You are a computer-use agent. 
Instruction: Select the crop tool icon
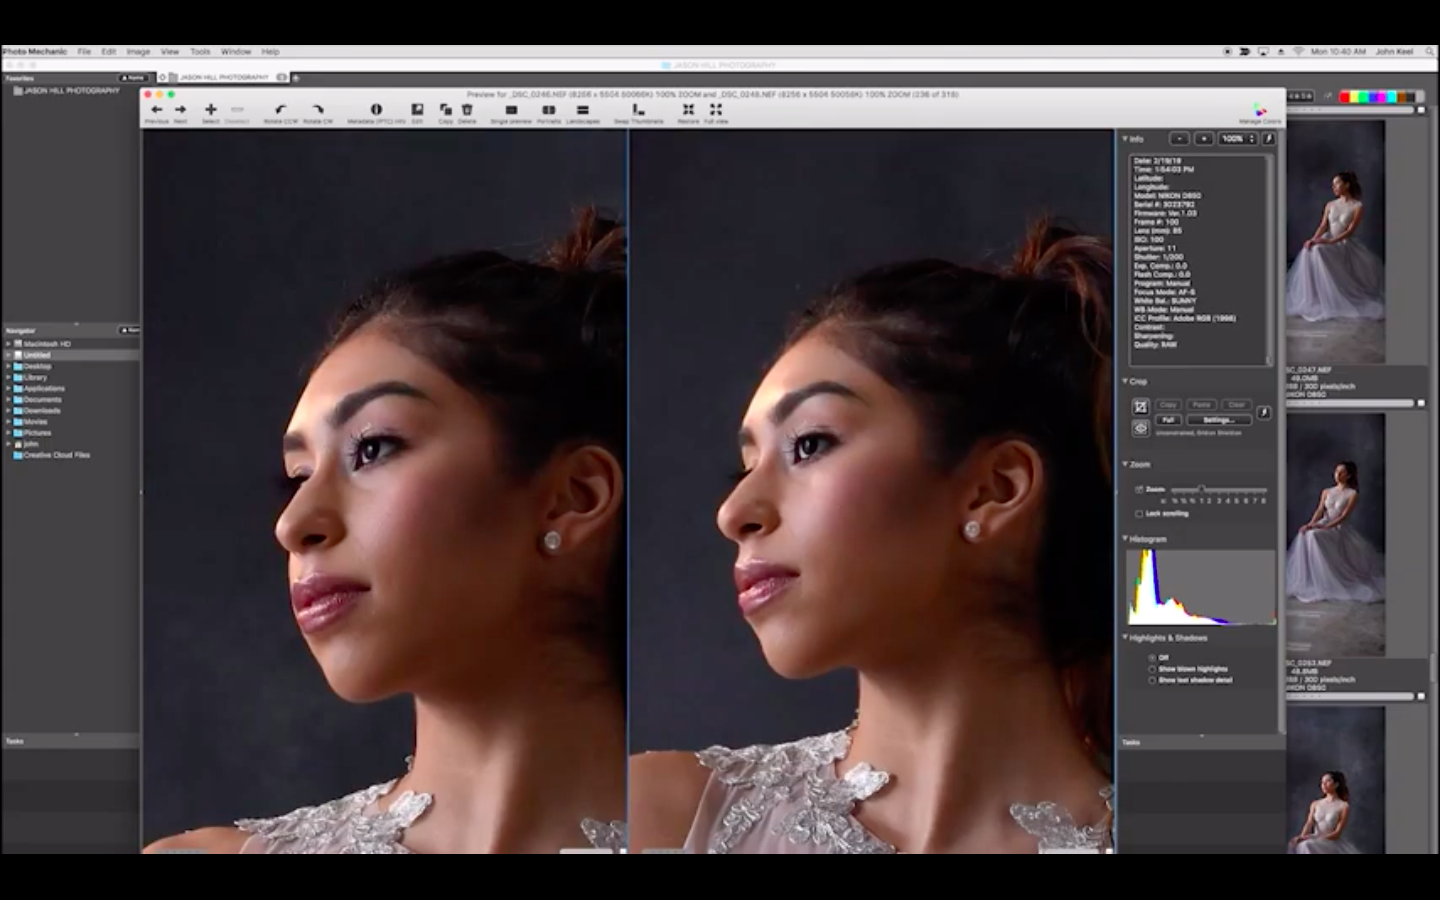pyautogui.click(x=1140, y=407)
